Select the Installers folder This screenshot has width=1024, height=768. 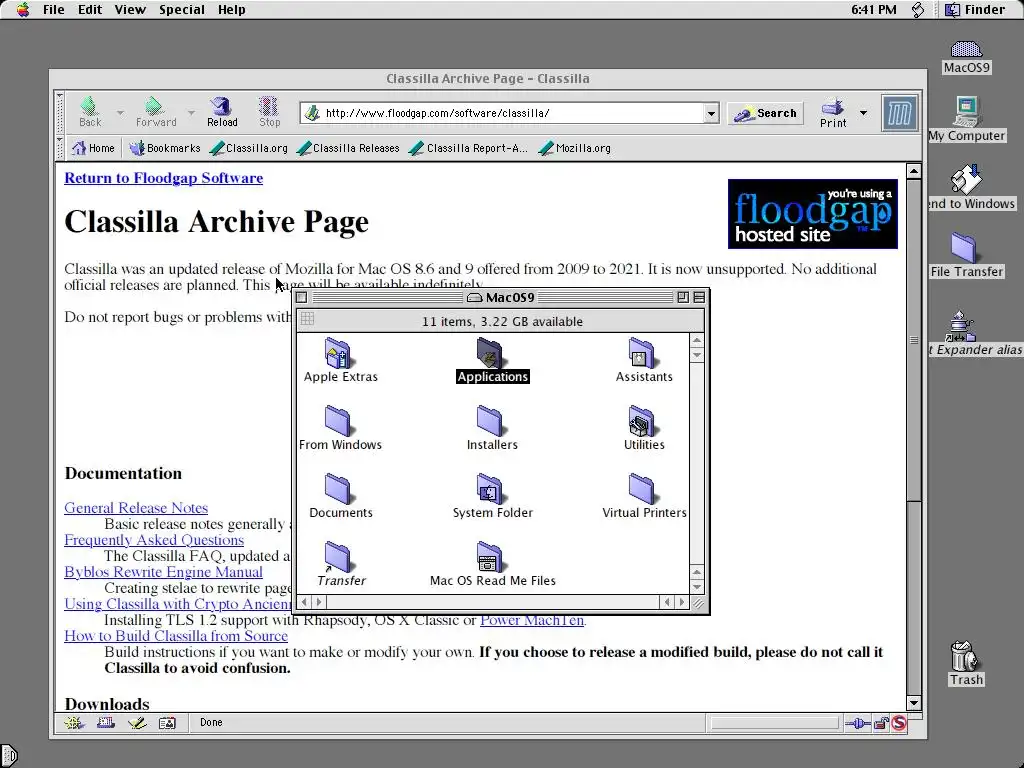492,428
